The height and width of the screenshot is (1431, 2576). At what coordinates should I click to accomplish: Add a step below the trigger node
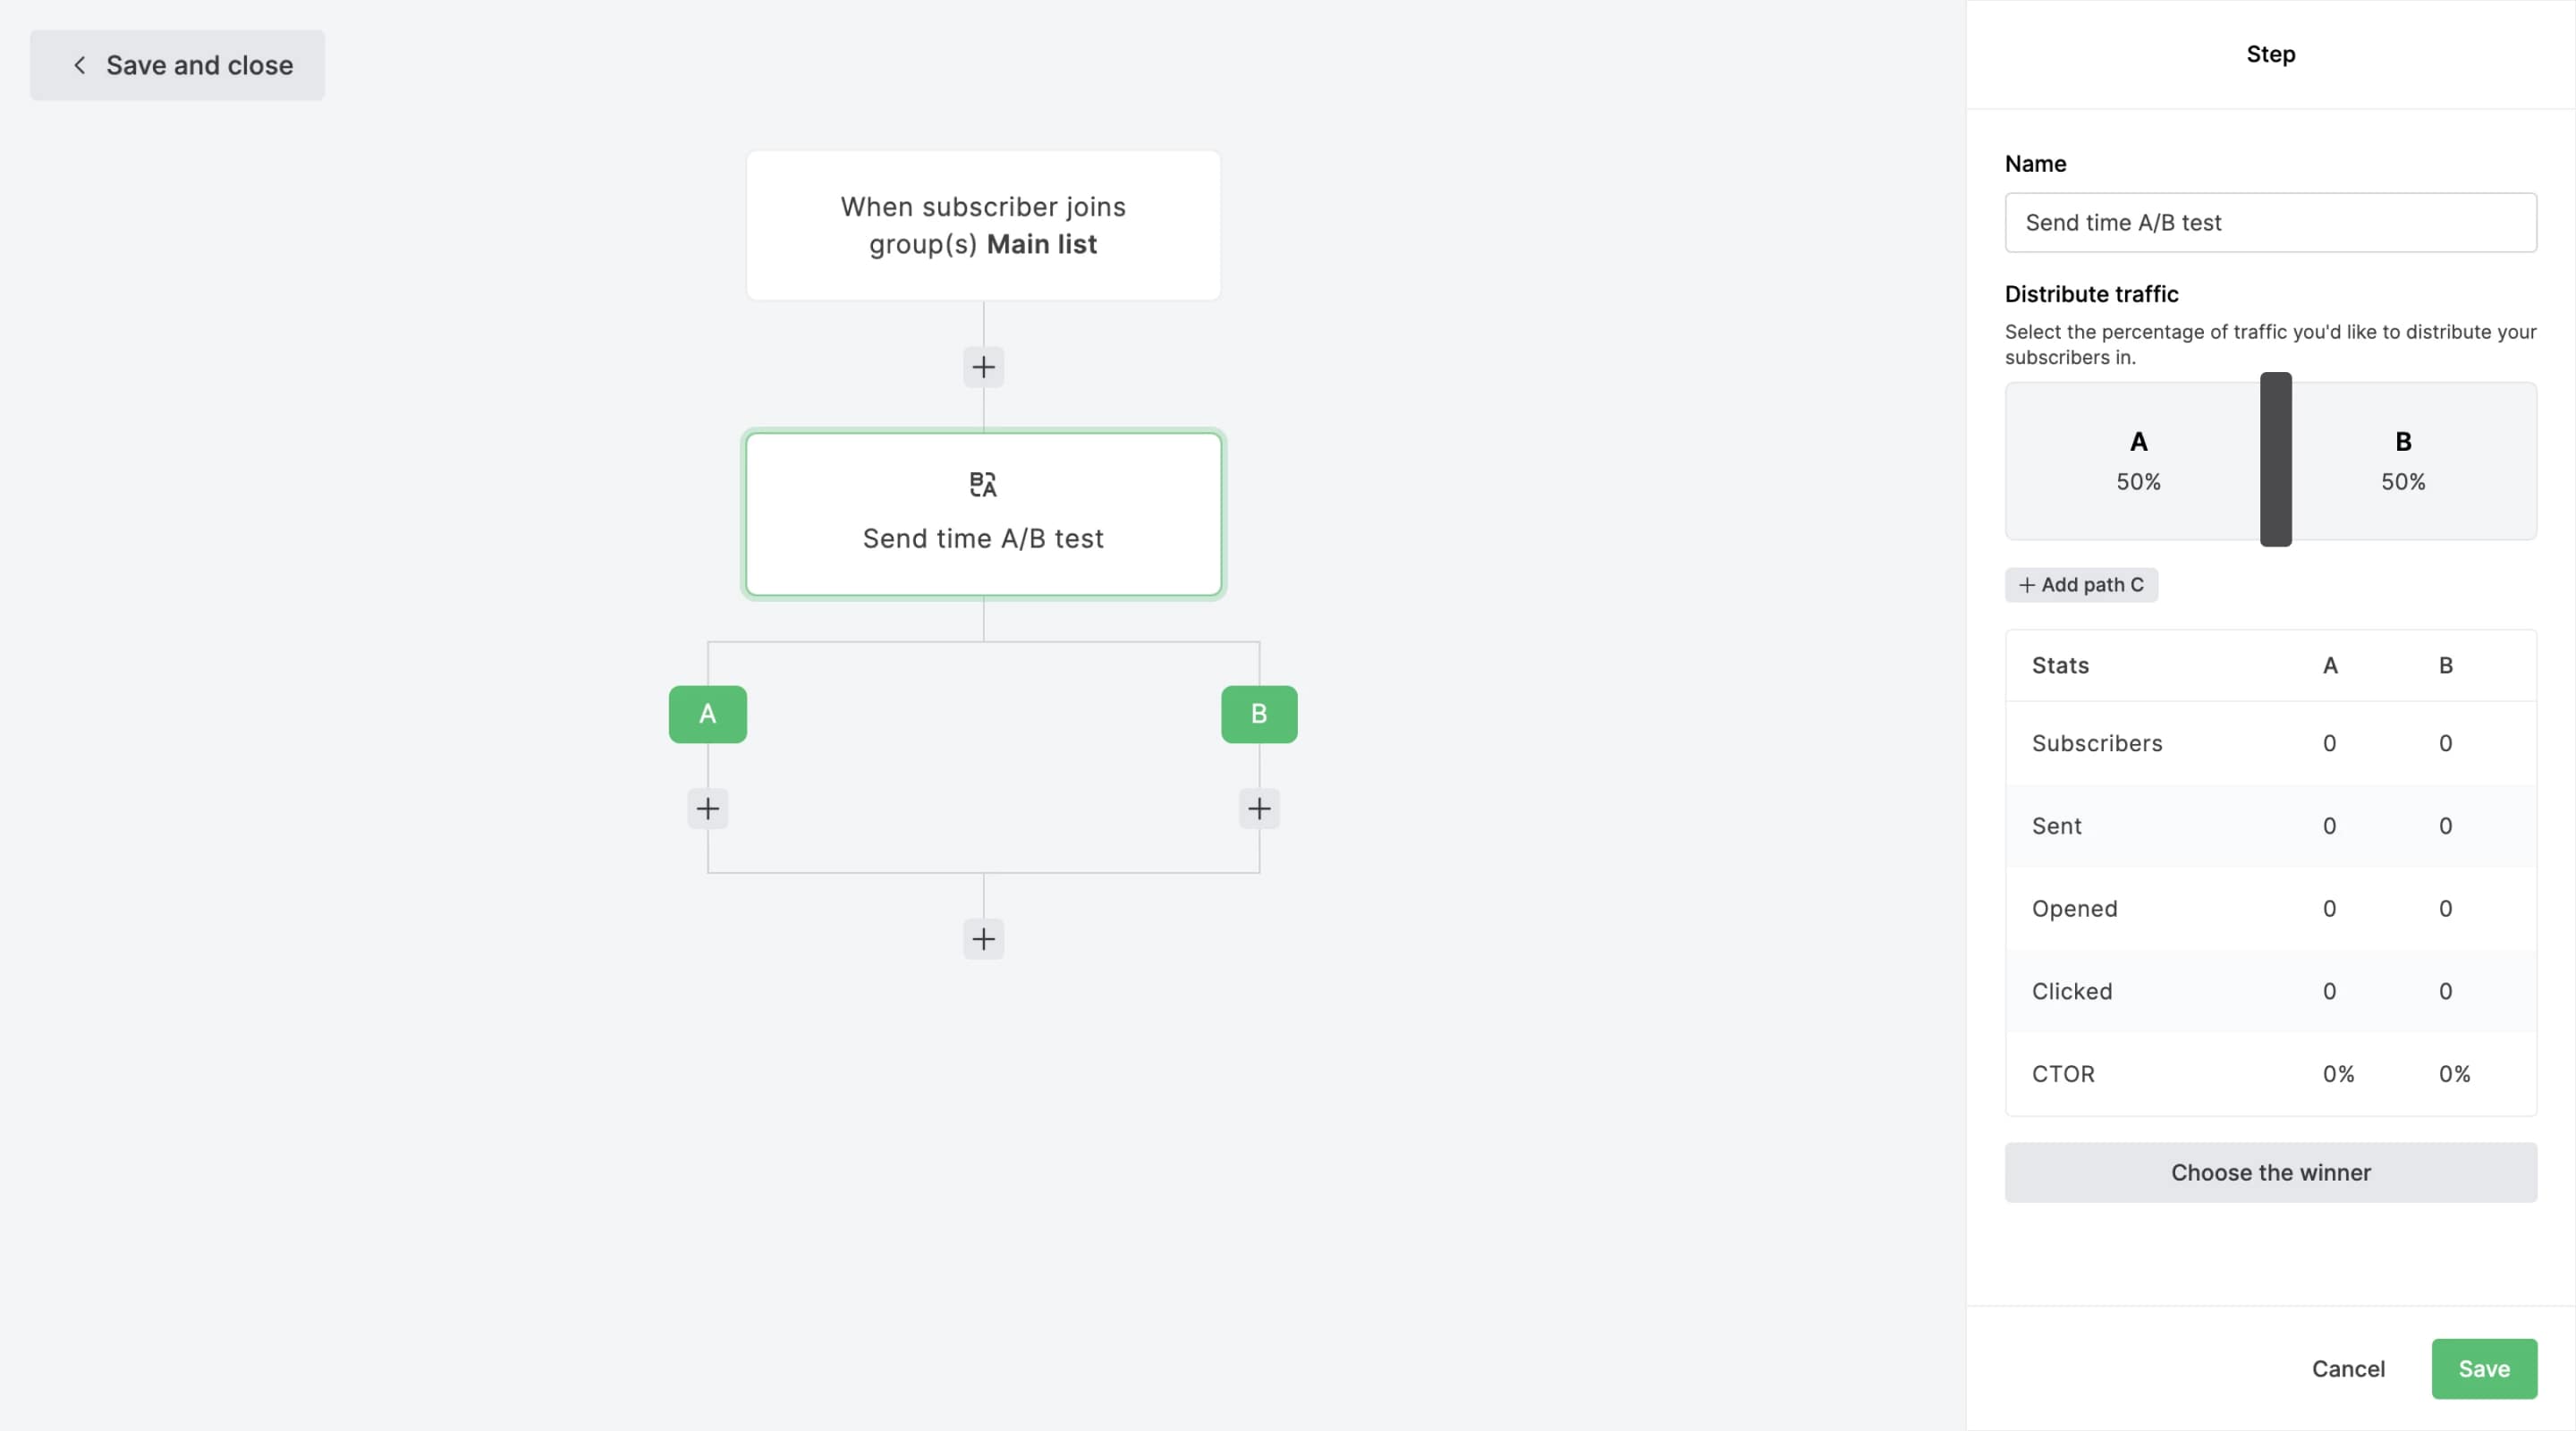point(983,367)
